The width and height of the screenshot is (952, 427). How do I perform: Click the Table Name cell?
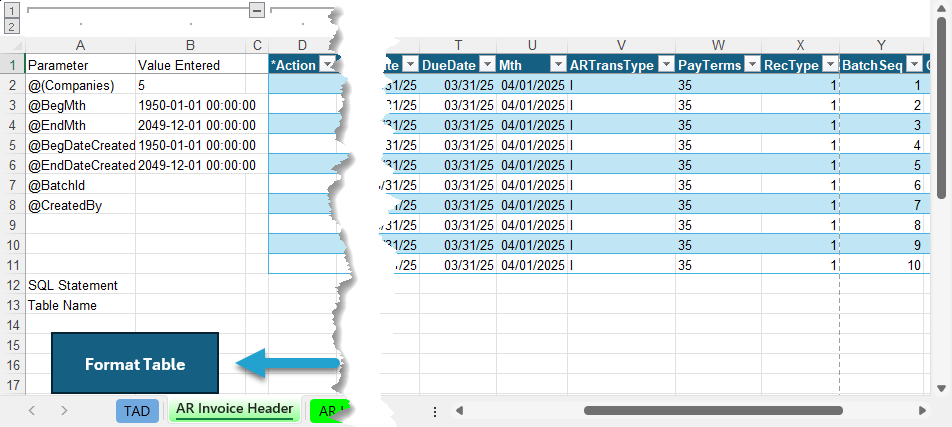coord(80,306)
